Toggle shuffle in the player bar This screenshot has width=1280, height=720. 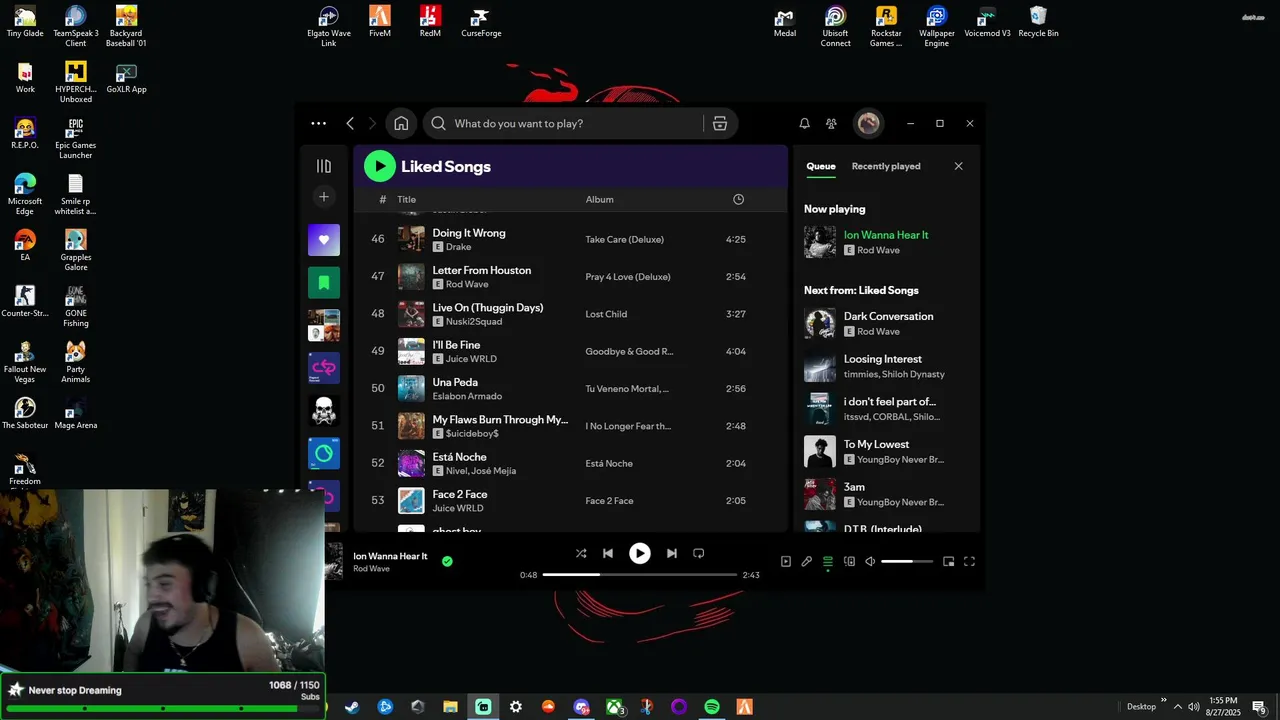click(x=581, y=553)
